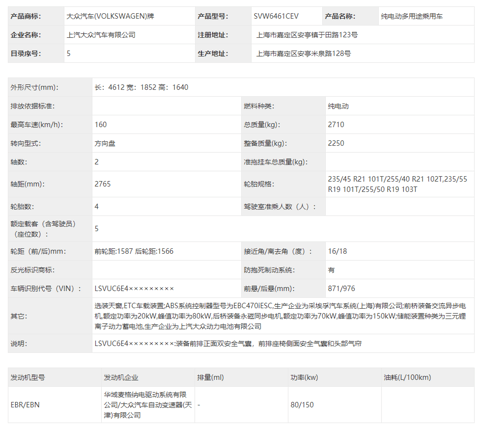Select the production address 米泉路128号 text

click(303, 53)
